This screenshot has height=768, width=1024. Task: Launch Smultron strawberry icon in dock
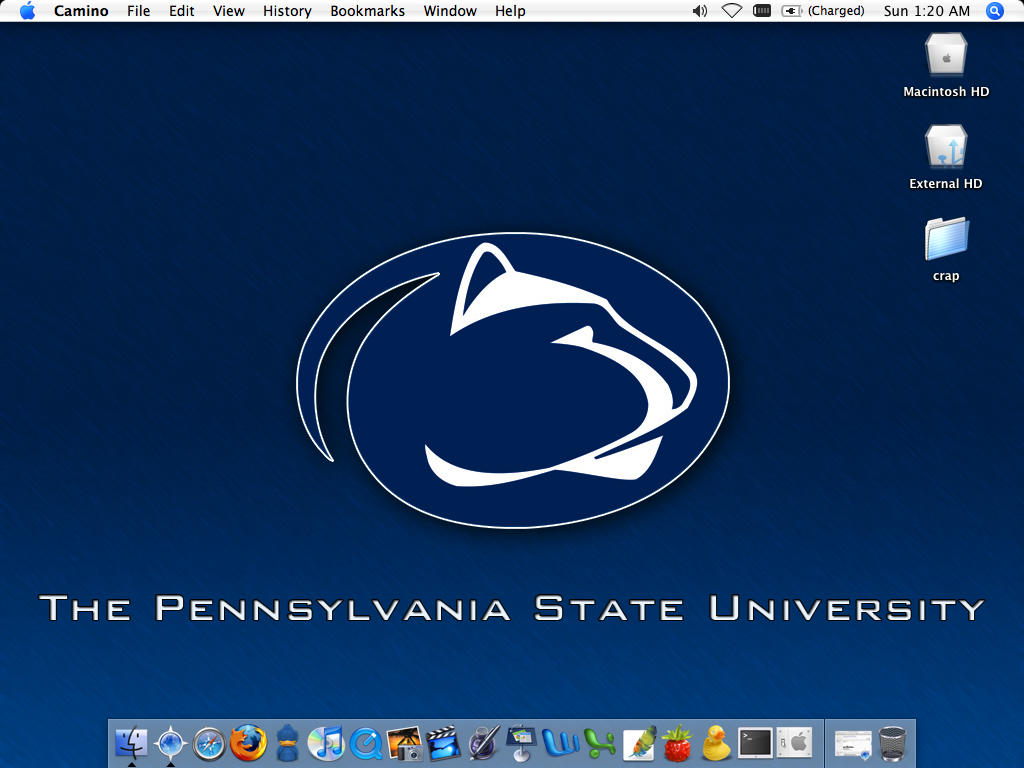point(677,743)
